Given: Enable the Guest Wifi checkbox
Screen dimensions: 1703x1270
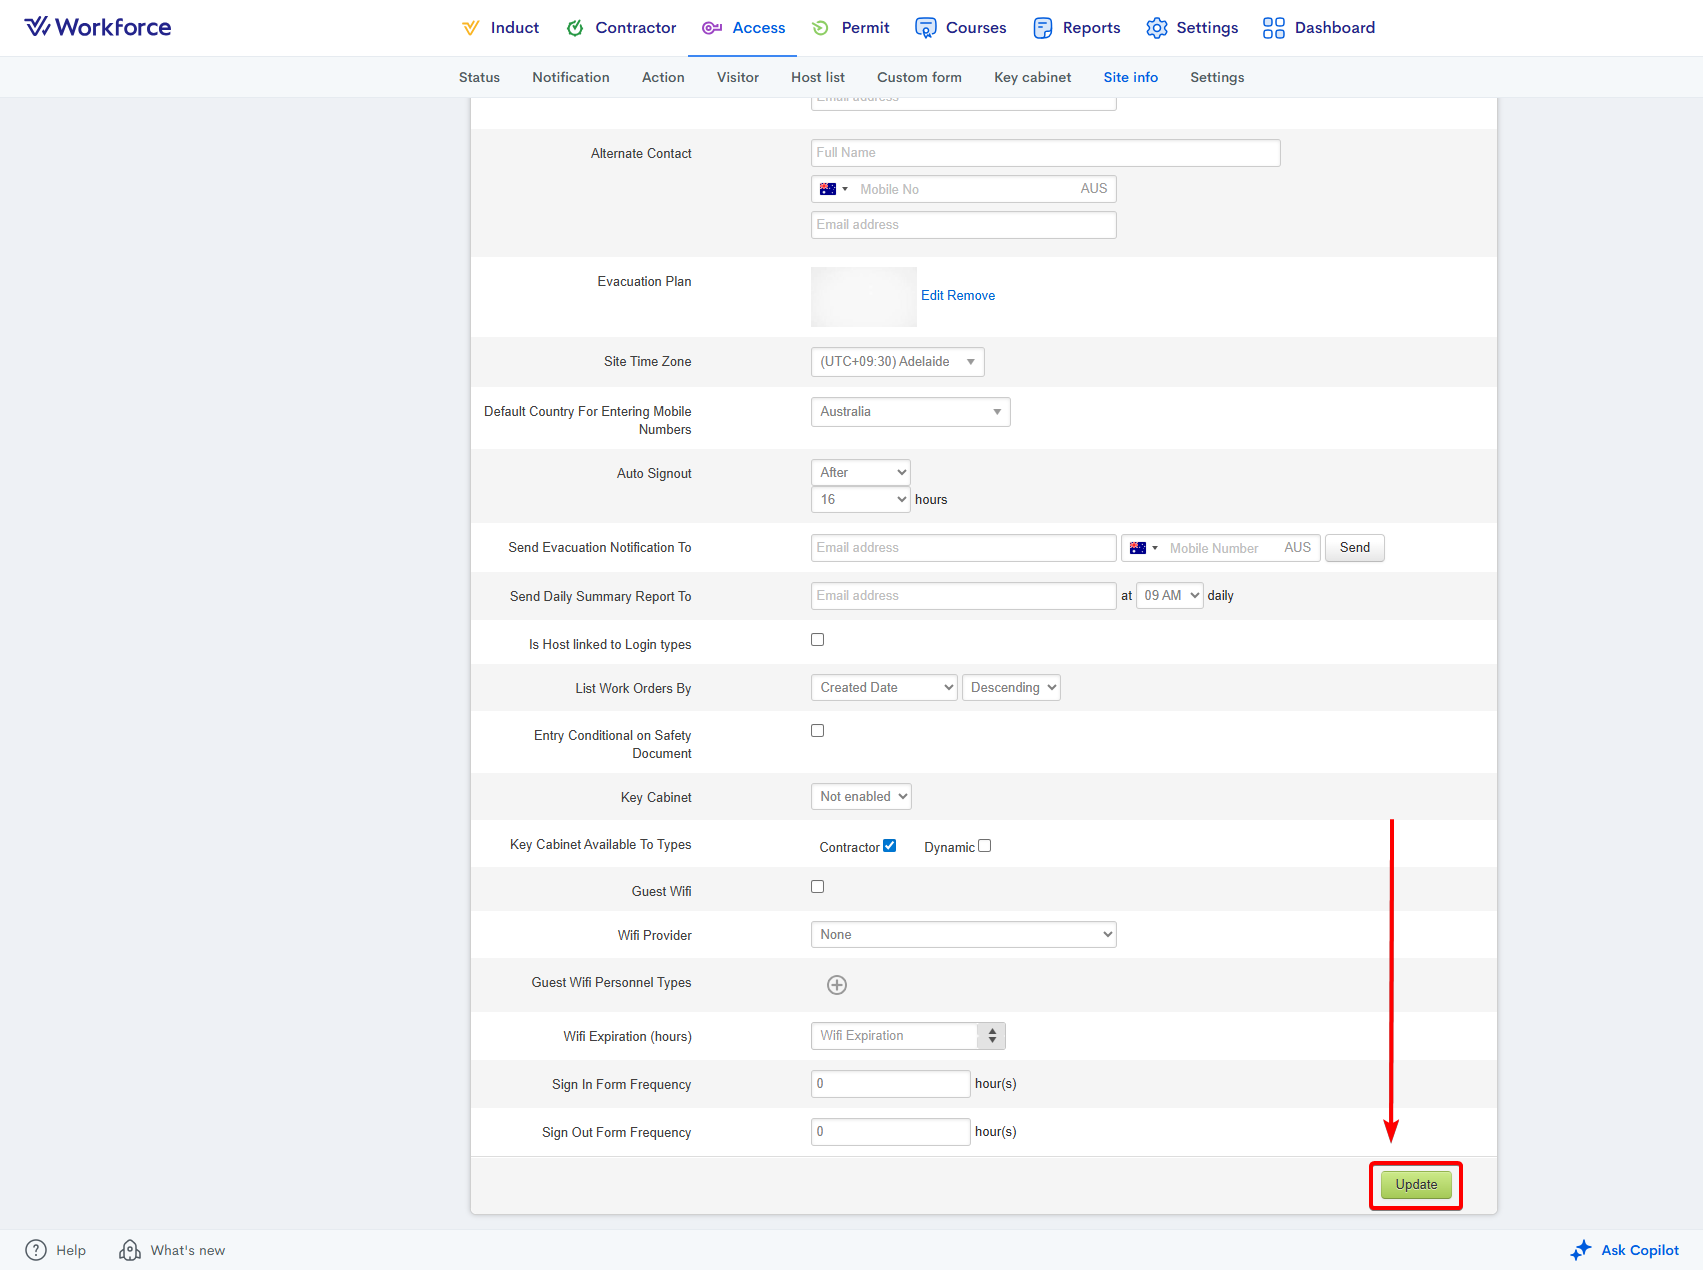Looking at the screenshot, I should point(818,887).
